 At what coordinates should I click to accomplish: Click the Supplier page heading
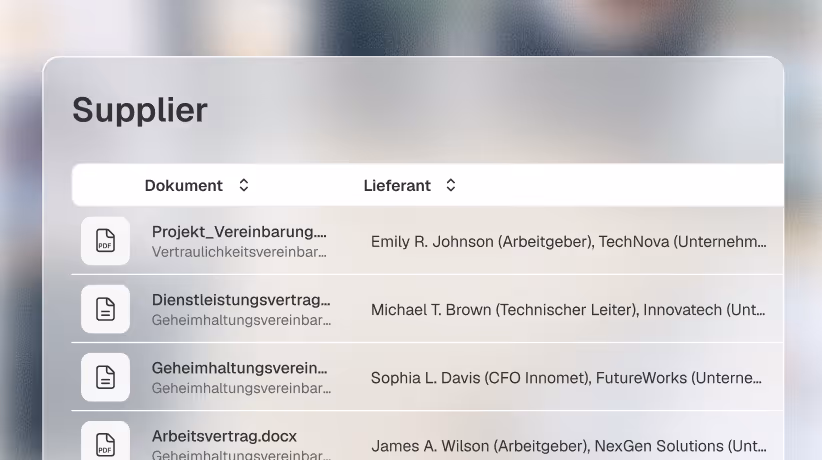[140, 111]
